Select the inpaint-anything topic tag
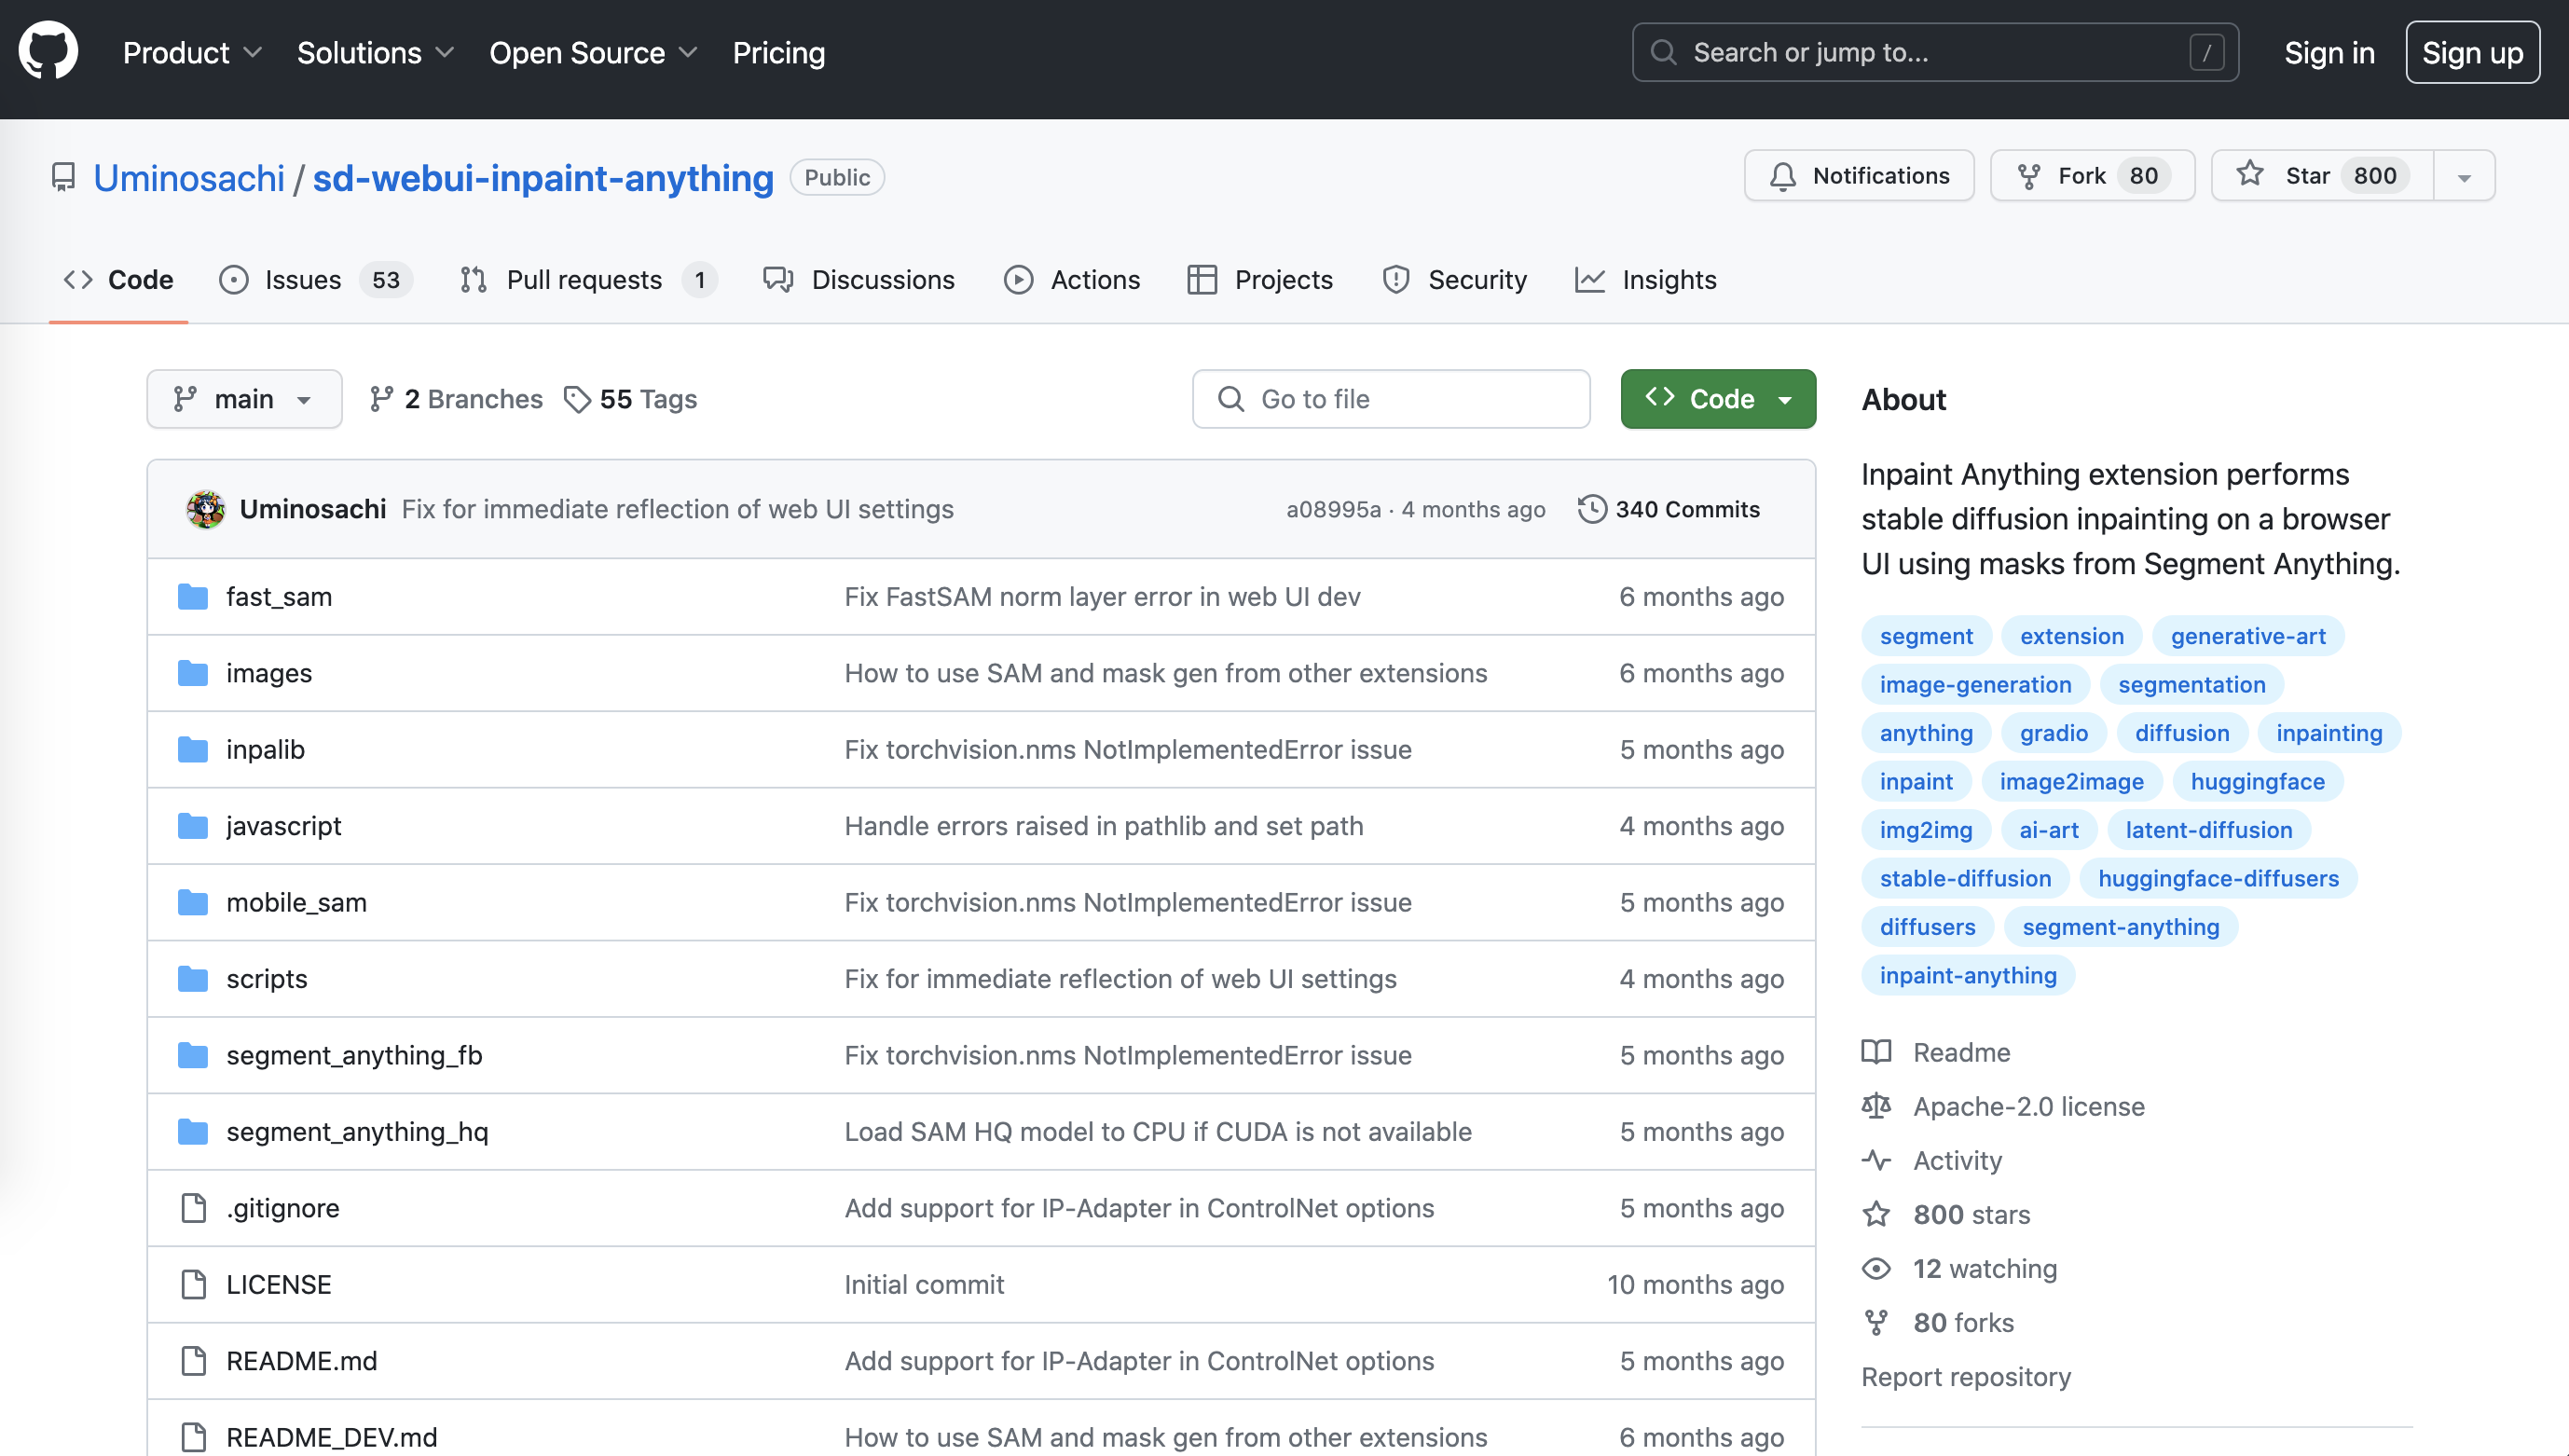2569x1456 pixels. point(1967,975)
